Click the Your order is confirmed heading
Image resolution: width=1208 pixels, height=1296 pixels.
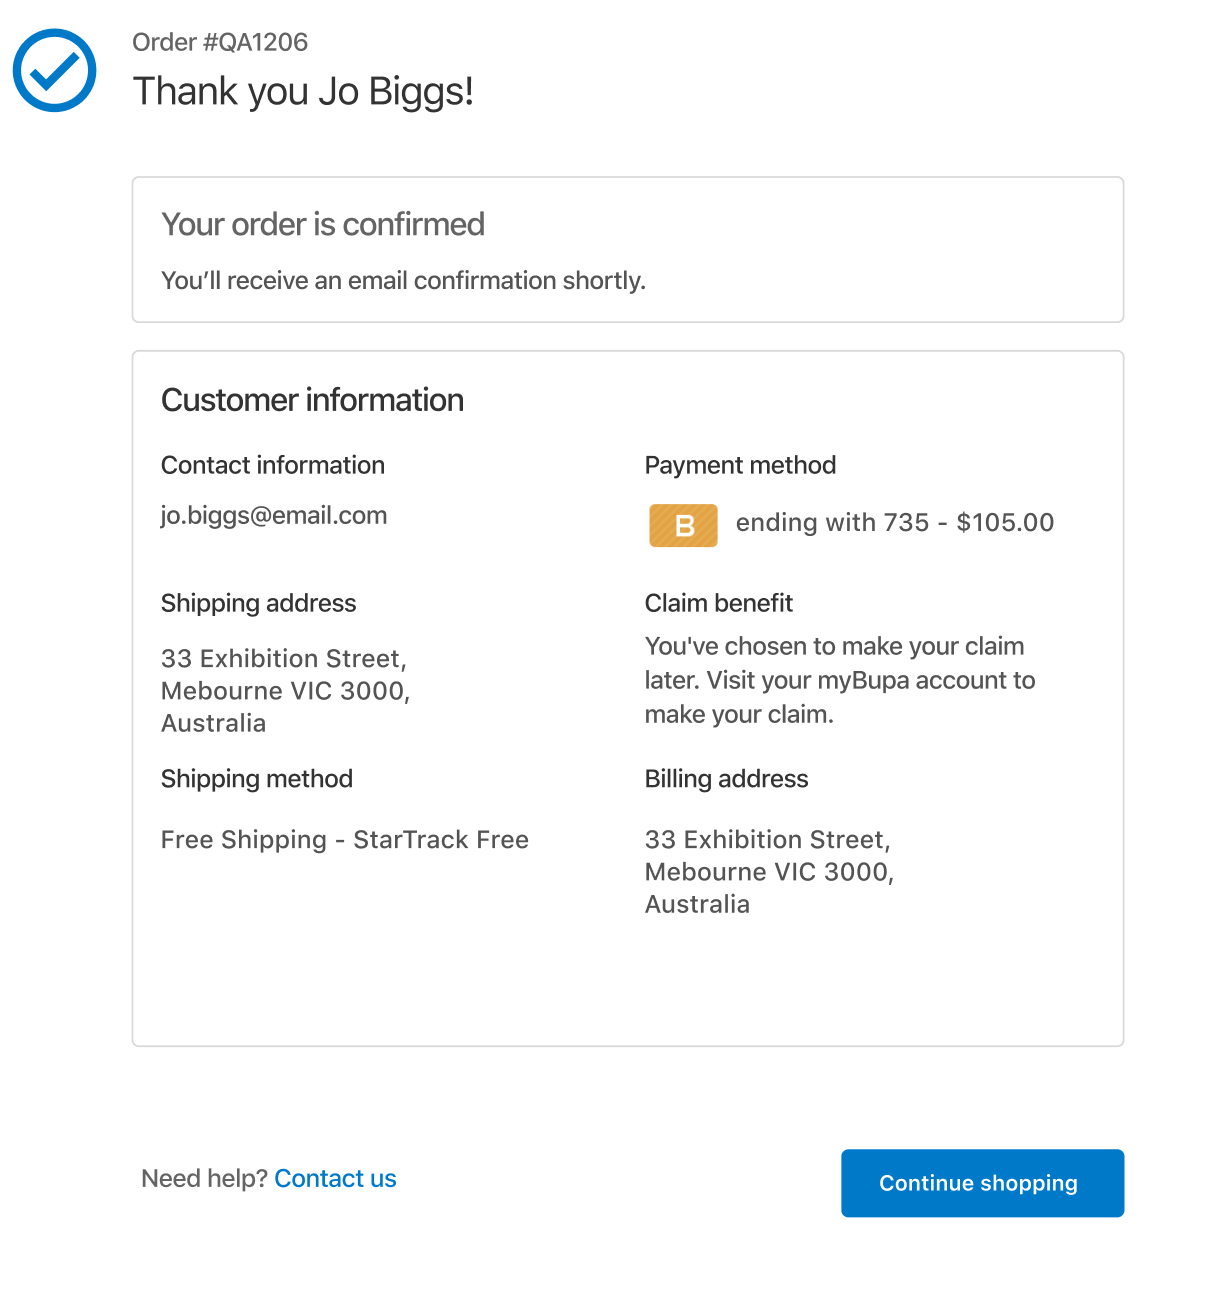pos(323,224)
